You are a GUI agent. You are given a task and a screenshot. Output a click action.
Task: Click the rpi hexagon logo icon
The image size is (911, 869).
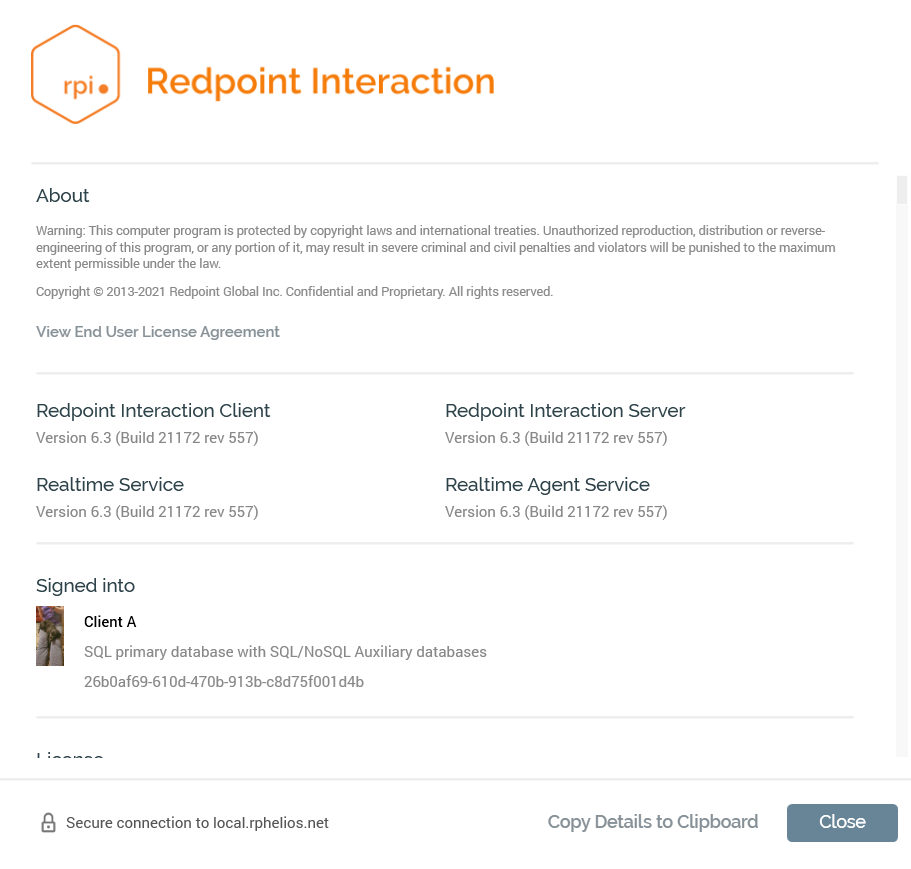[75, 73]
